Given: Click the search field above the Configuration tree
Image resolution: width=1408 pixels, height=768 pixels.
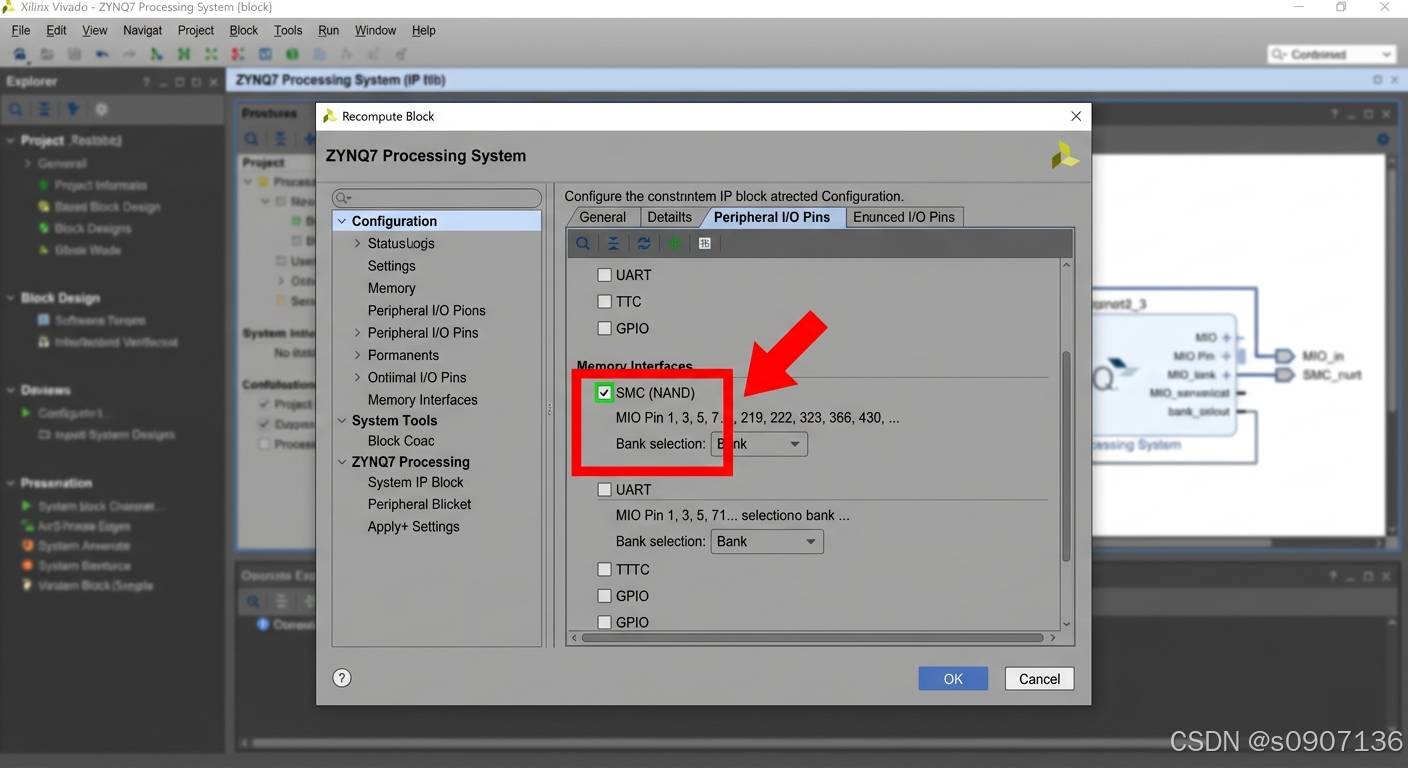Looking at the screenshot, I should pos(437,198).
